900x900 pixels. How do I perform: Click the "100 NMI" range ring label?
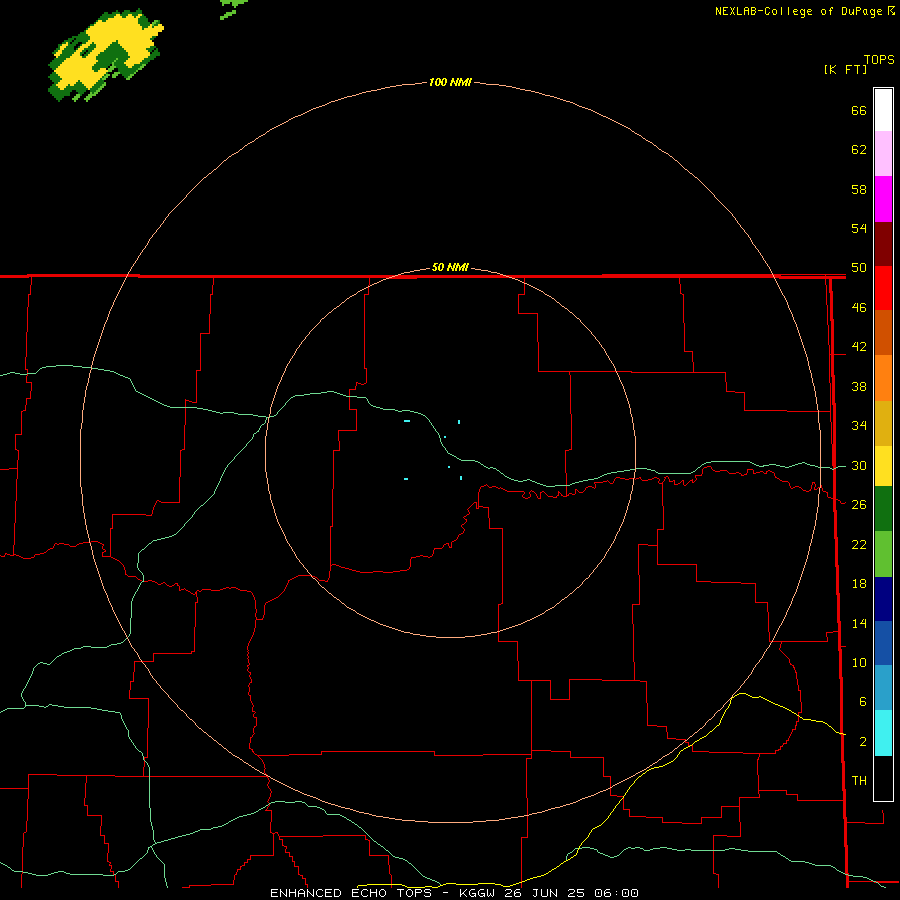click(450, 83)
